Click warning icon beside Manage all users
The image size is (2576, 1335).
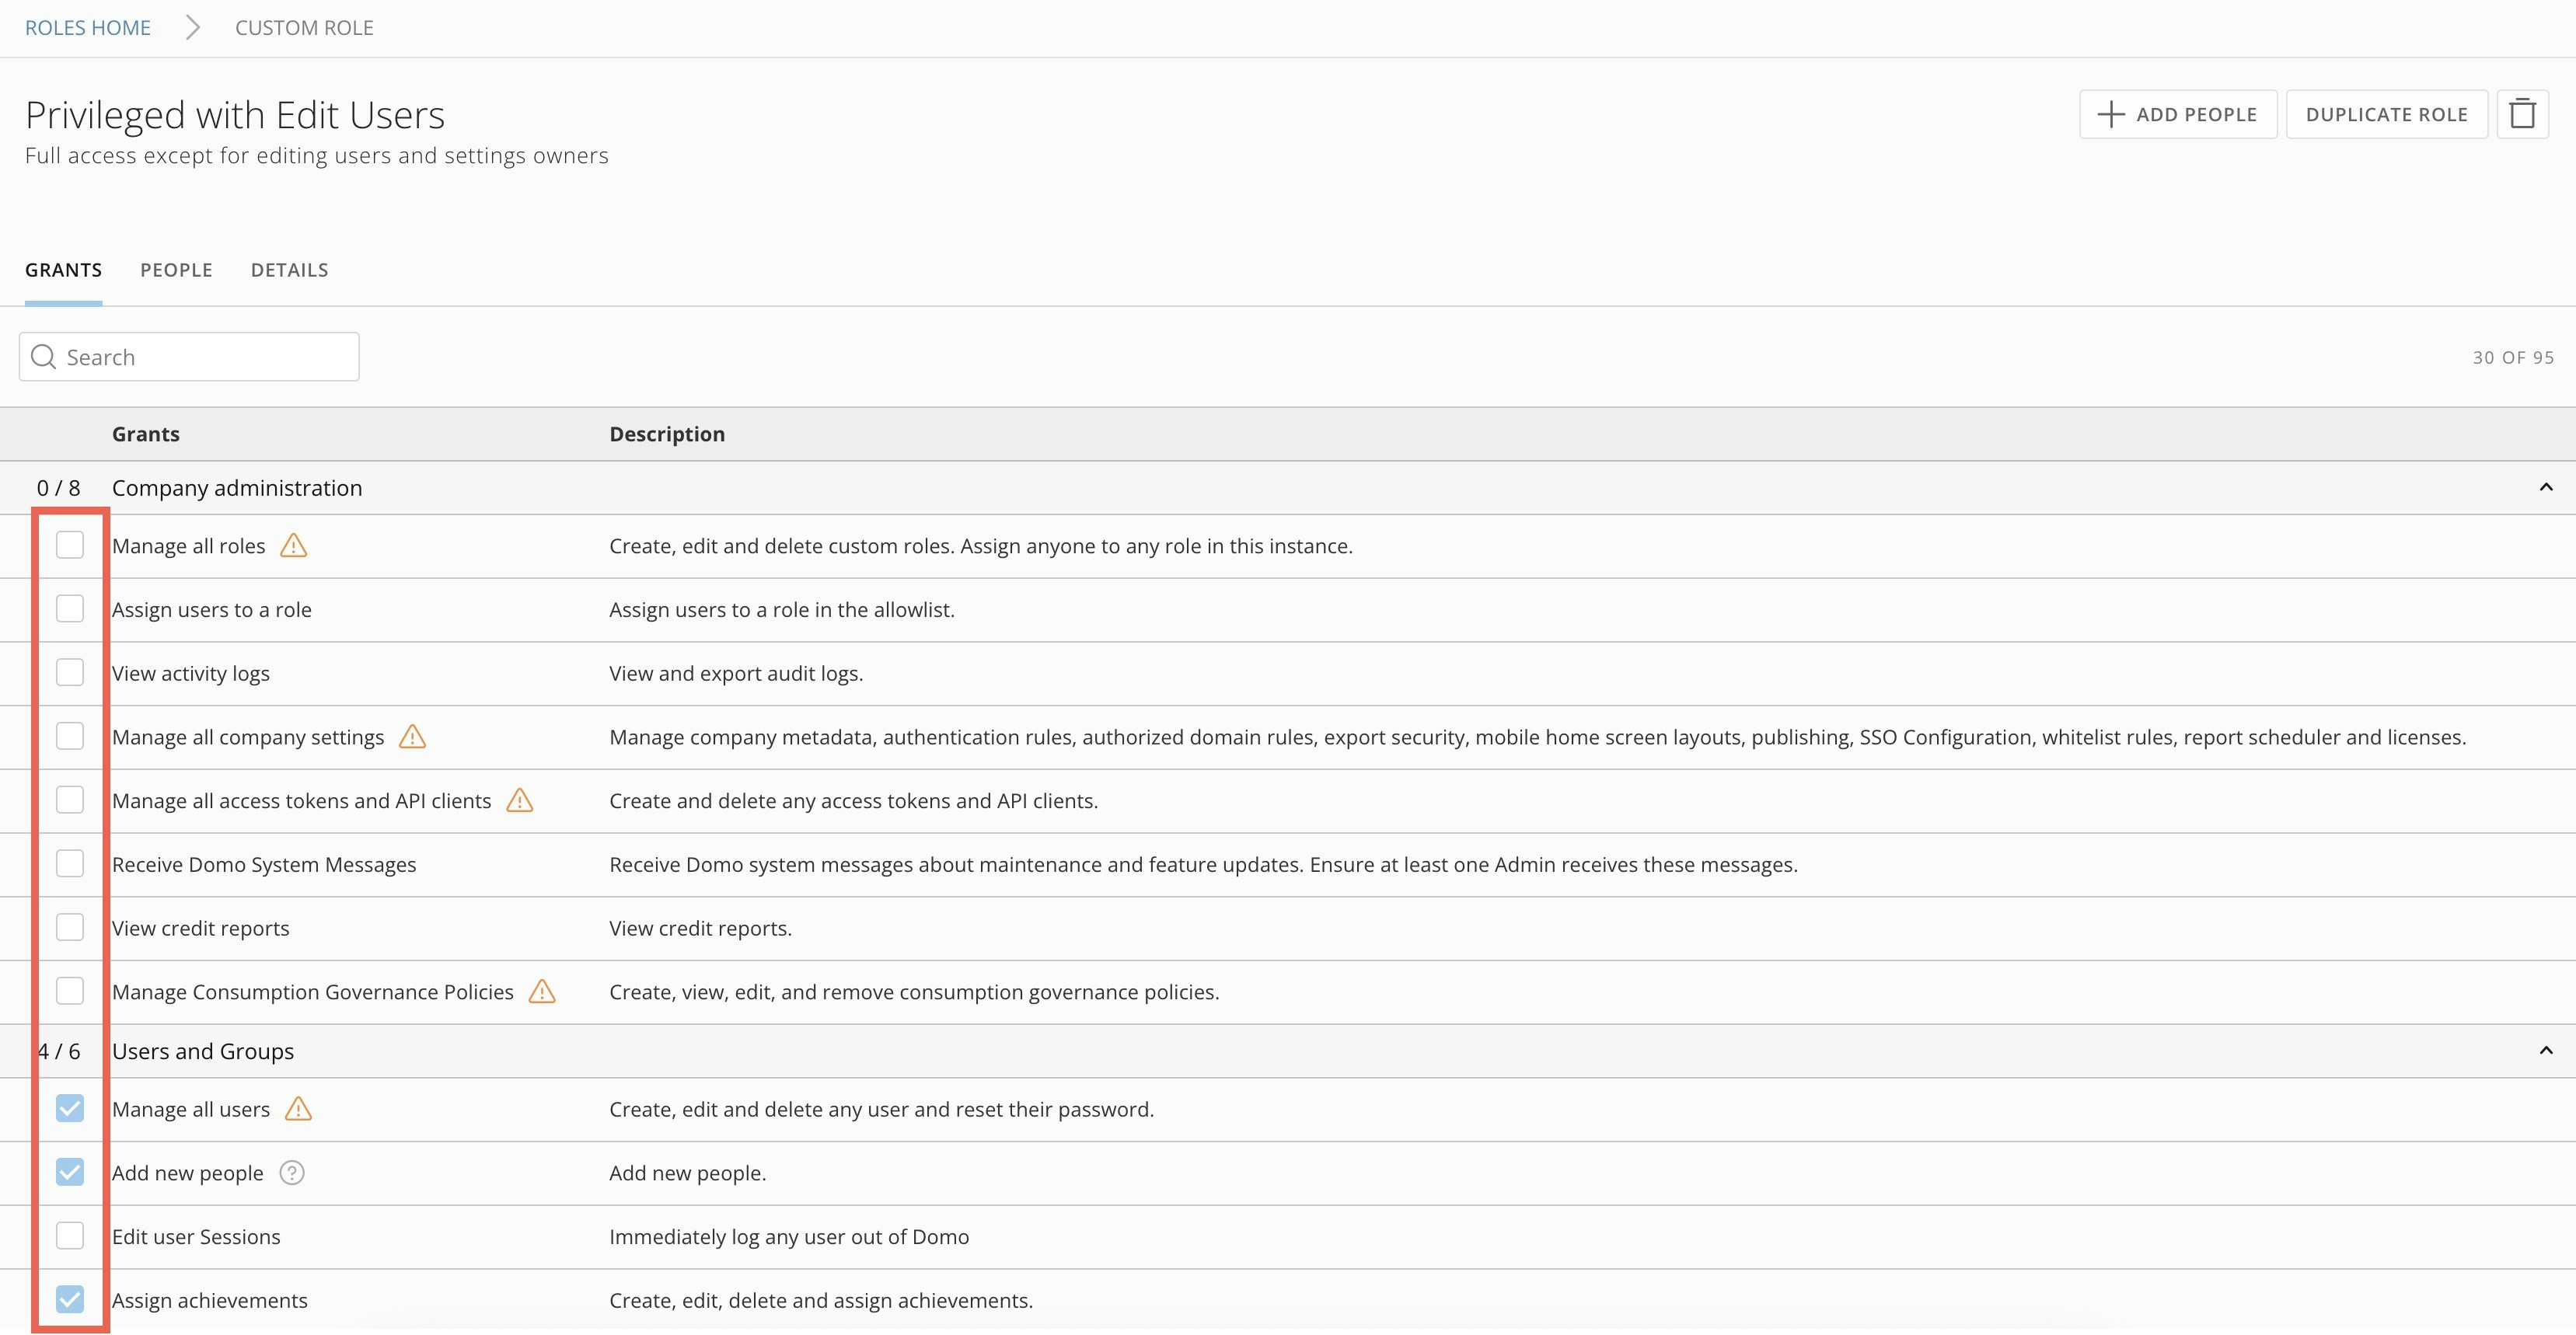298,1109
